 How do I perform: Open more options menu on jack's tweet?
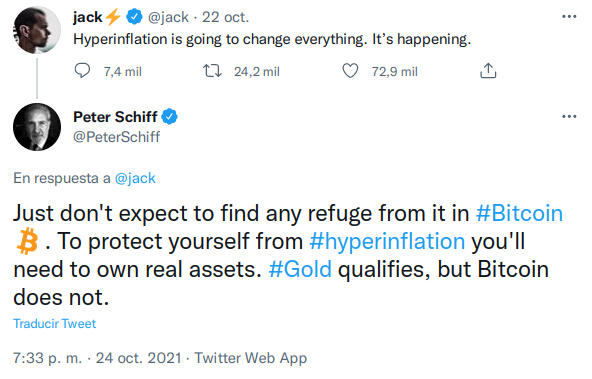[569, 16]
